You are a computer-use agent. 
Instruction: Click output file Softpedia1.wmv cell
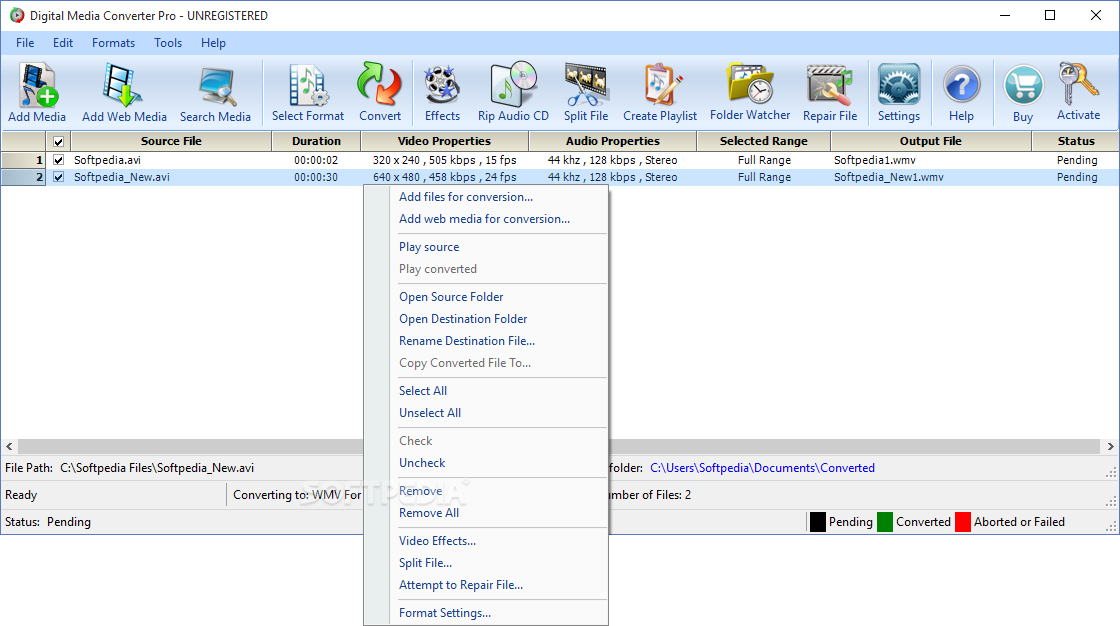coord(874,160)
